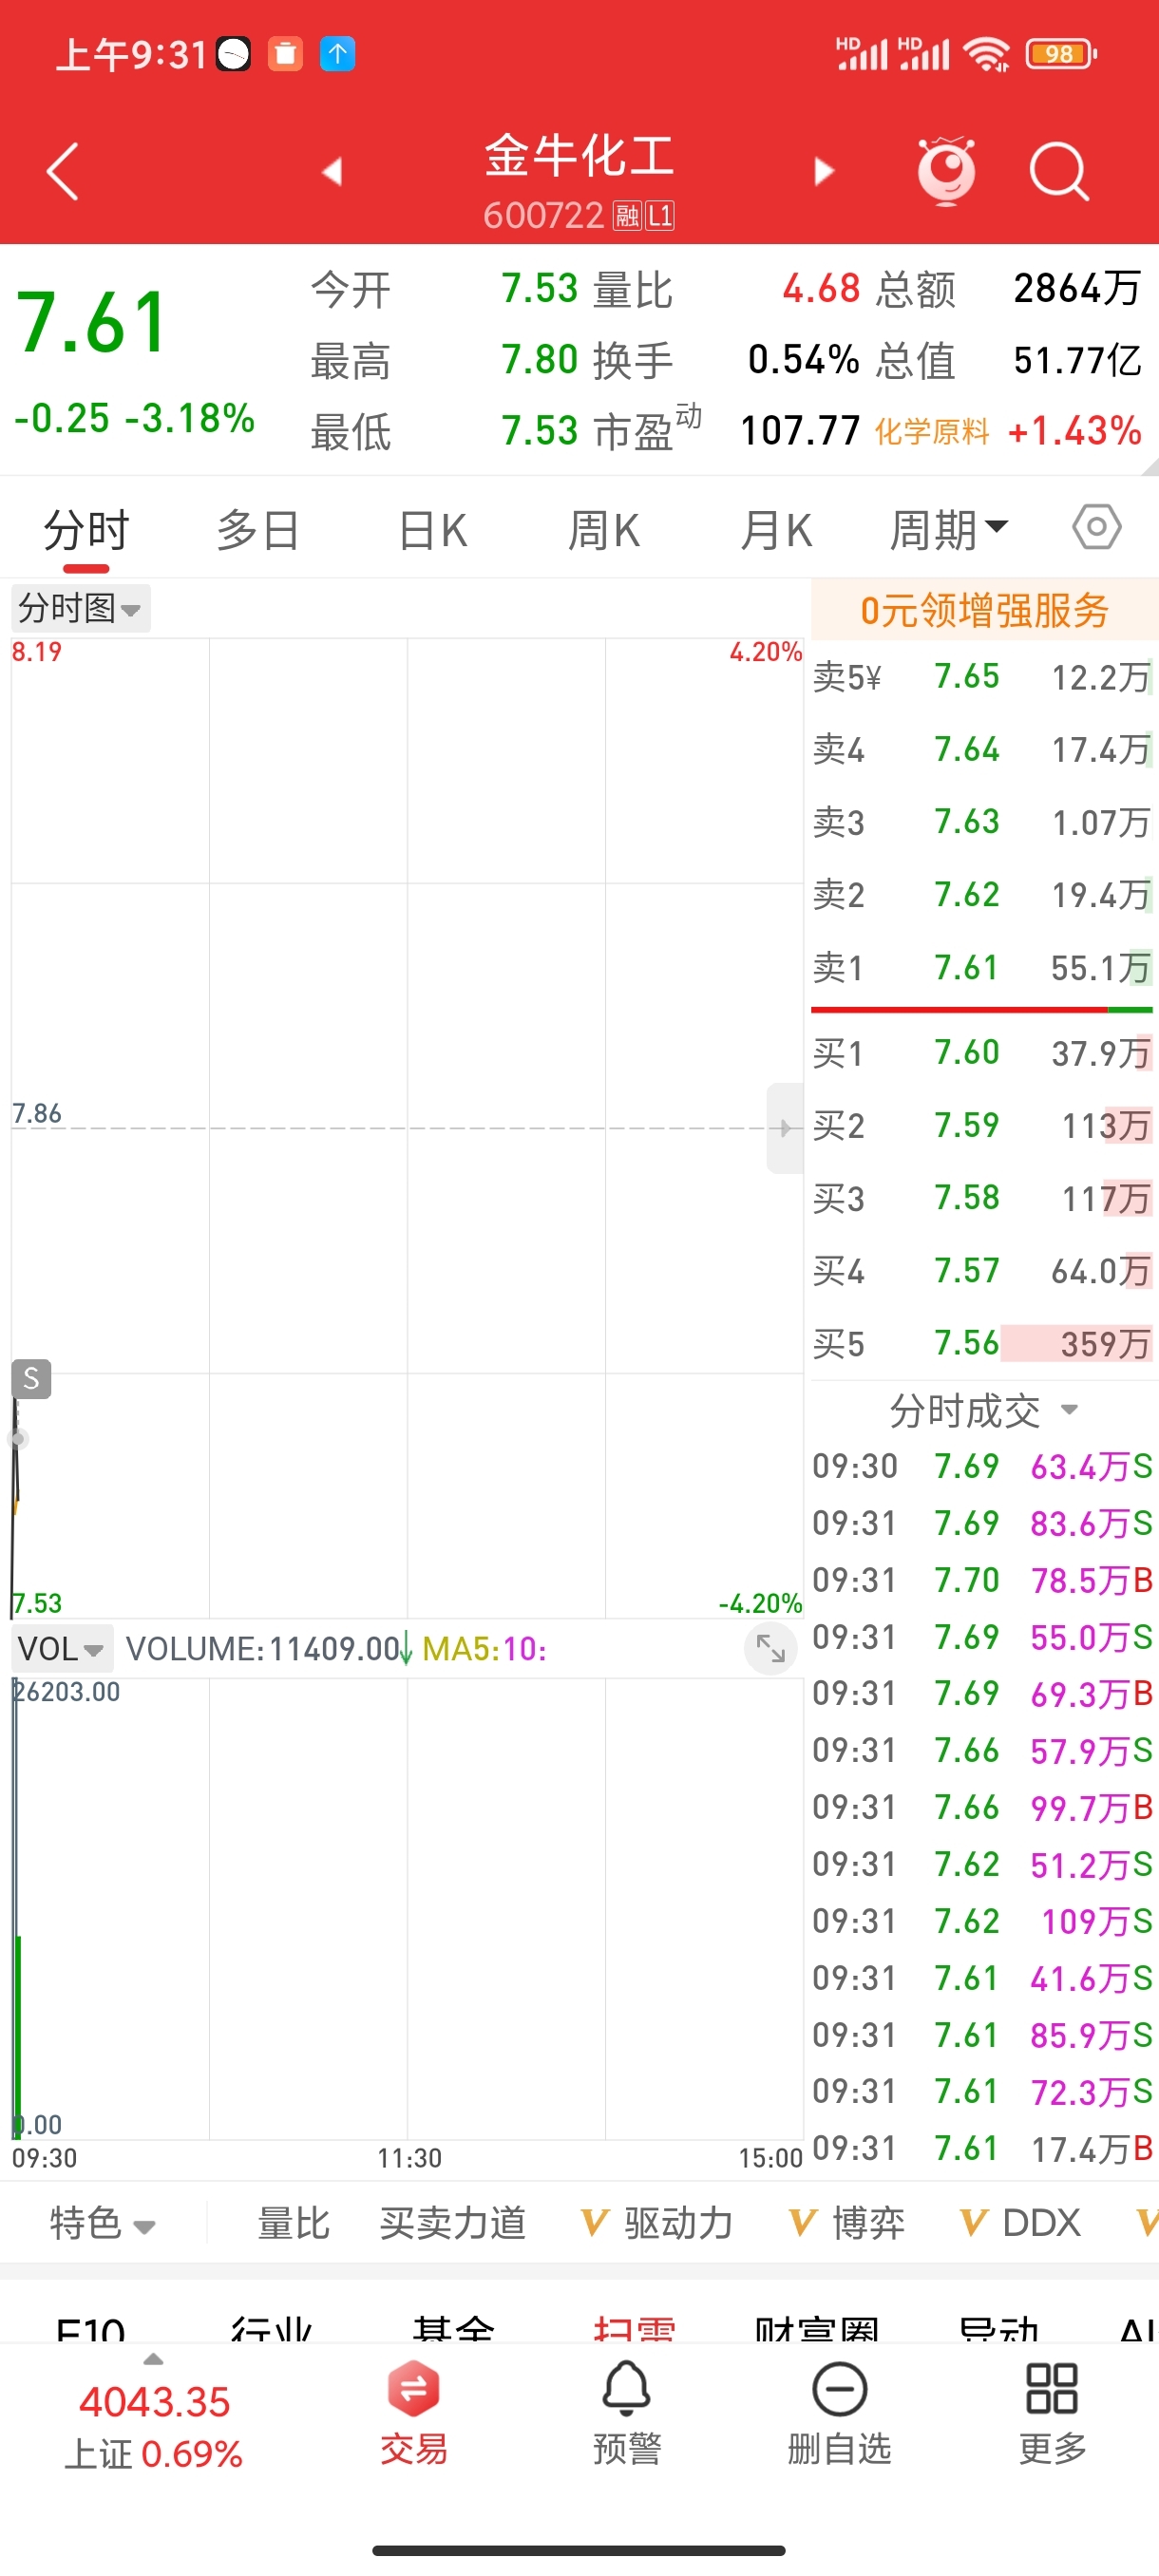Open the V DDX indicator
Image resolution: width=1159 pixels, height=2576 pixels.
1020,2223
